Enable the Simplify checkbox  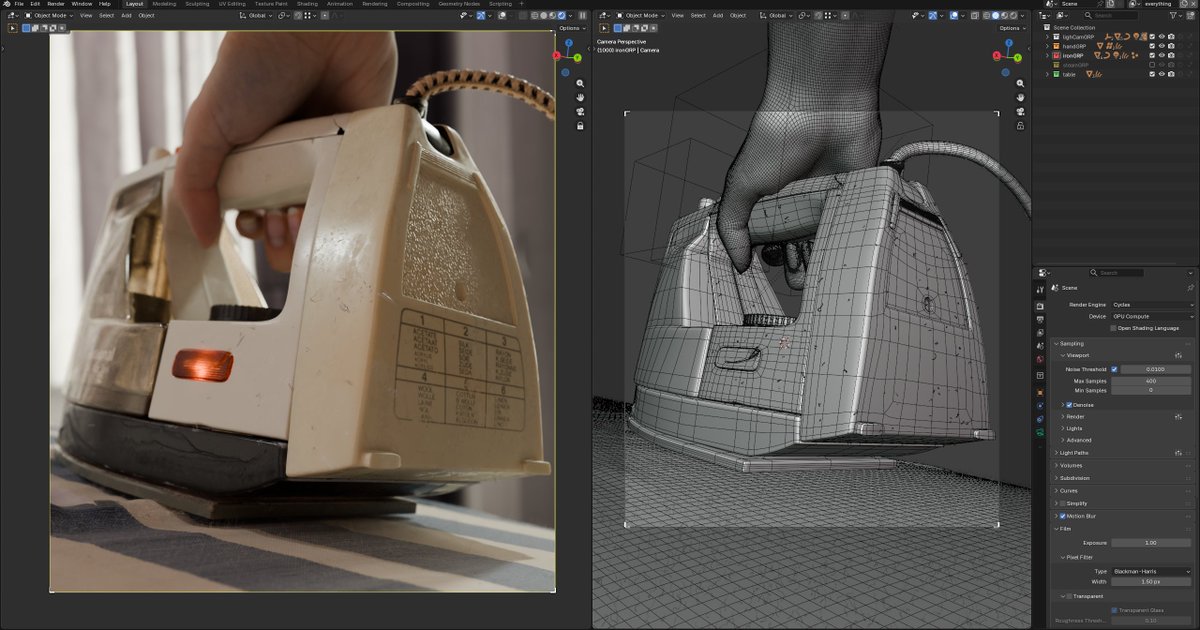click(1062, 503)
